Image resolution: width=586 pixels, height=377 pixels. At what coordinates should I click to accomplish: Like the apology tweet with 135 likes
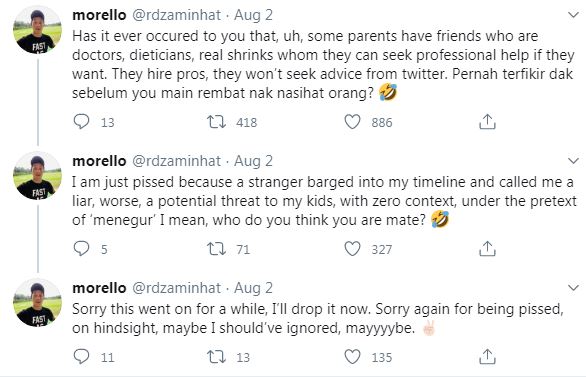coord(352,357)
